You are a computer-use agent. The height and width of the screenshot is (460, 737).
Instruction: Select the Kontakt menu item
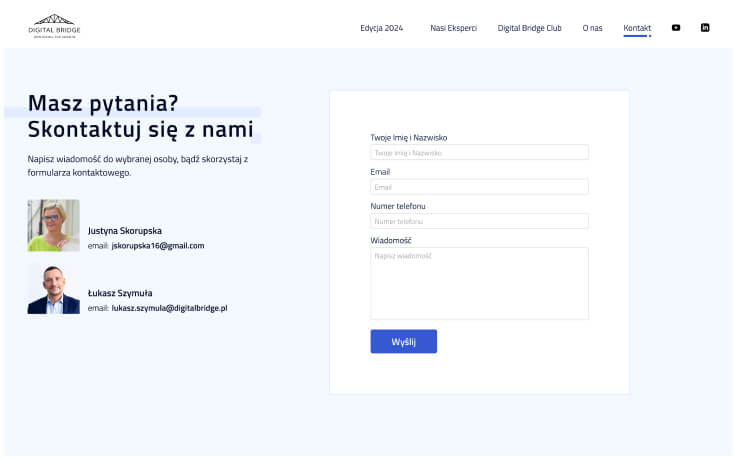click(637, 28)
